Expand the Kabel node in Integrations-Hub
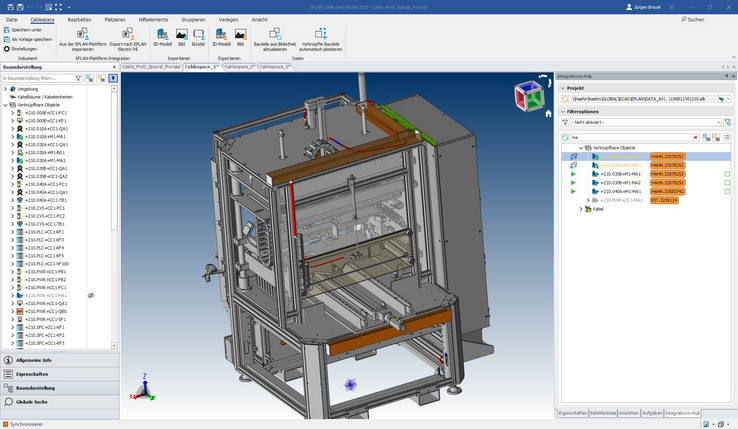738x429 pixels. click(x=581, y=209)
